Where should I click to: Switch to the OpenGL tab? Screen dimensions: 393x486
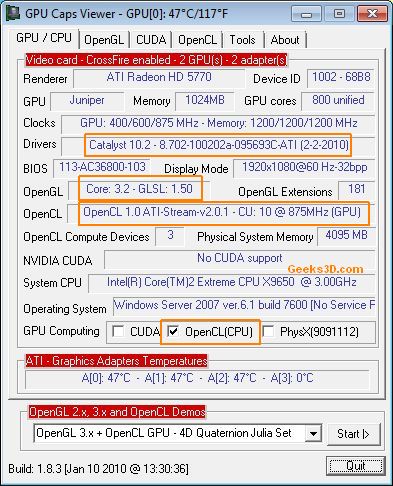(104, 40)
